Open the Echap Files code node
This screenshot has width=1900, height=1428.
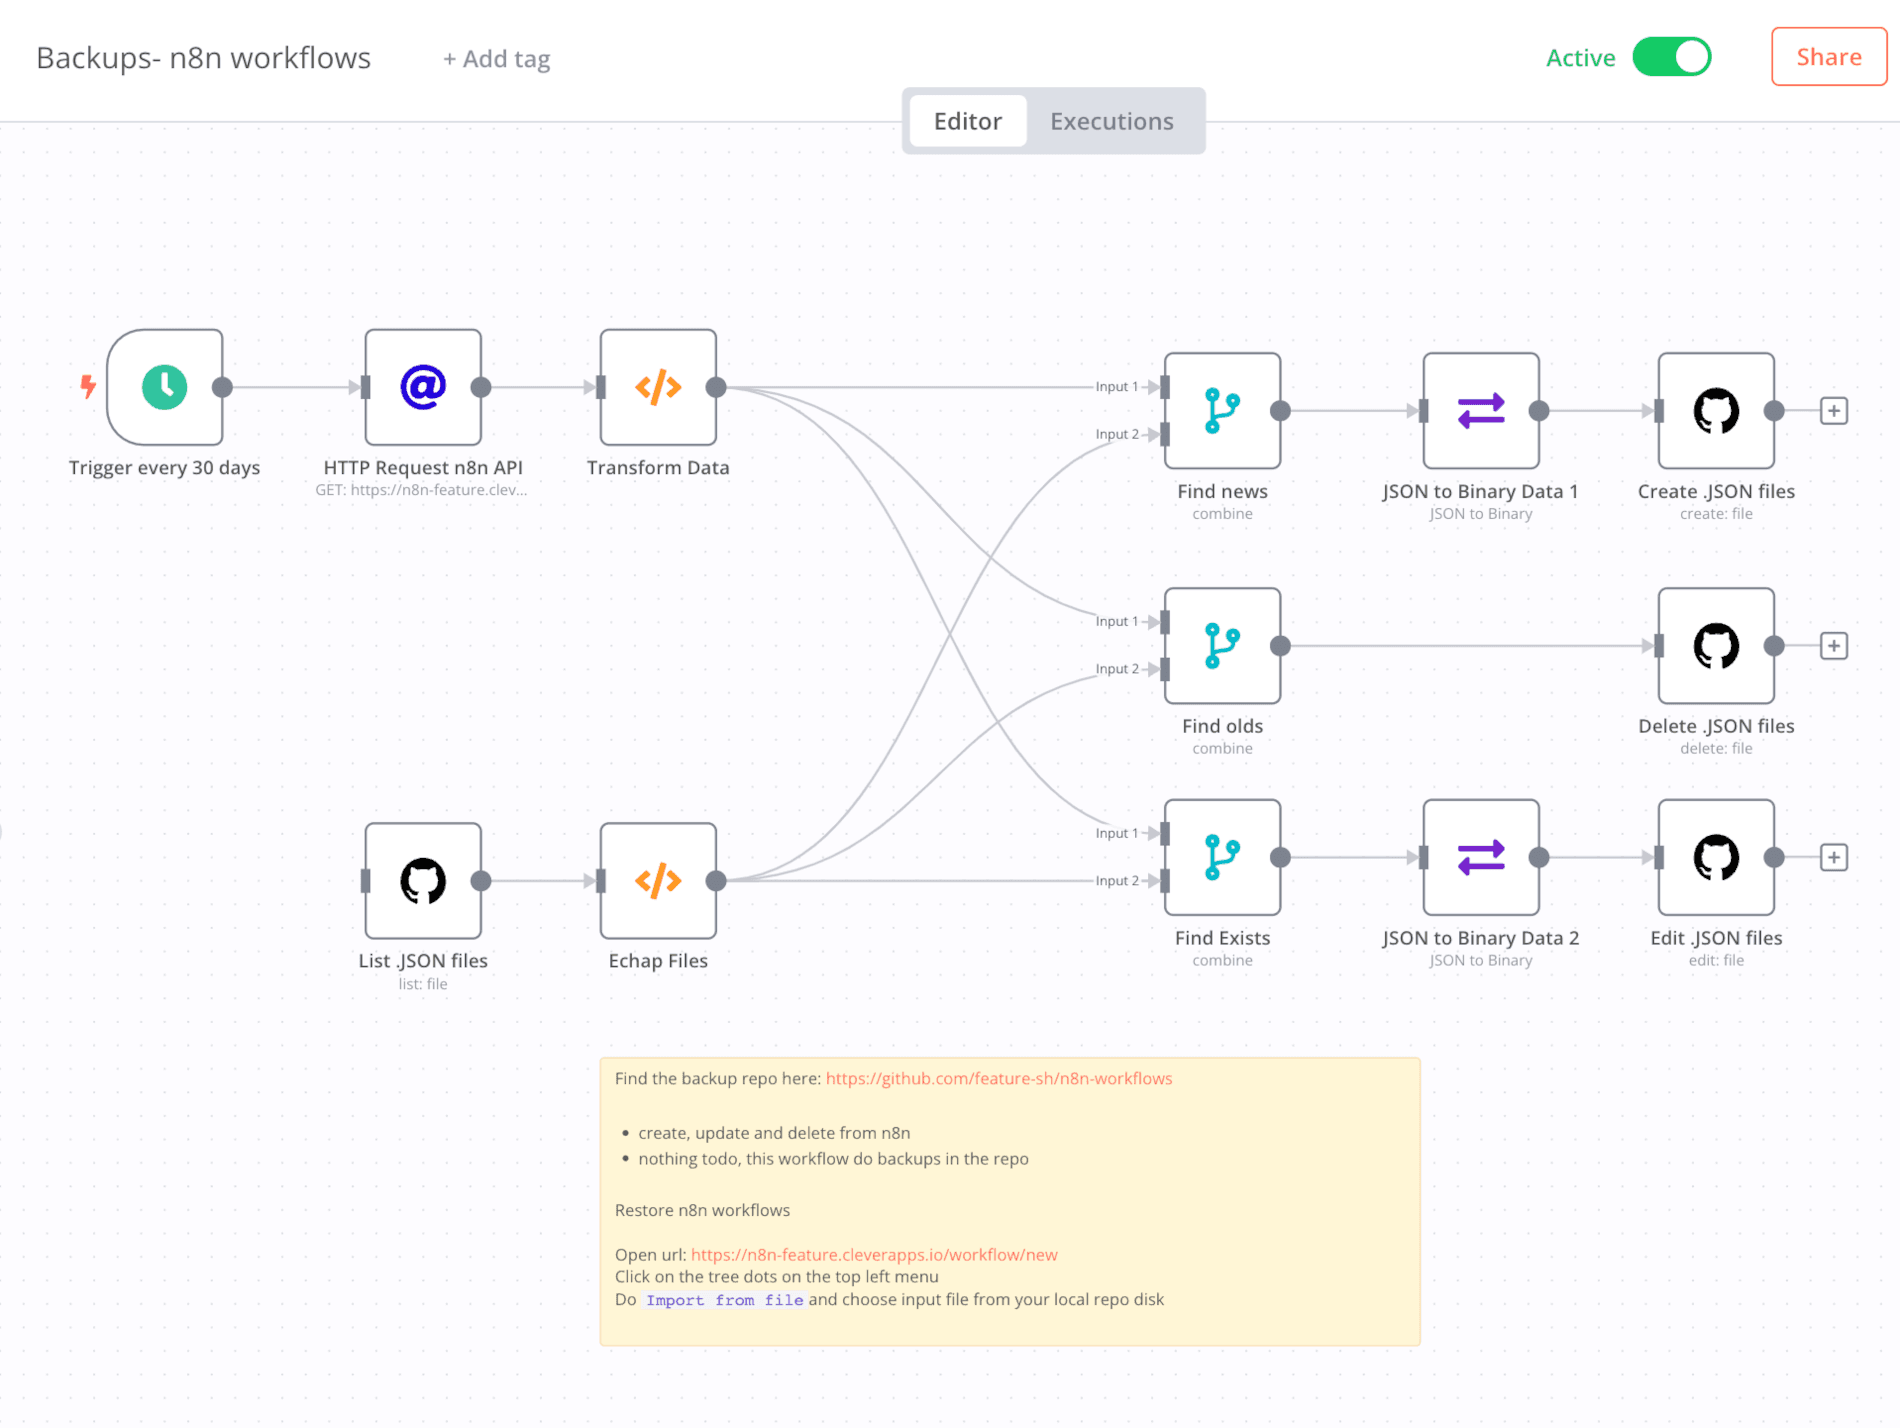[x=658, y=881]
